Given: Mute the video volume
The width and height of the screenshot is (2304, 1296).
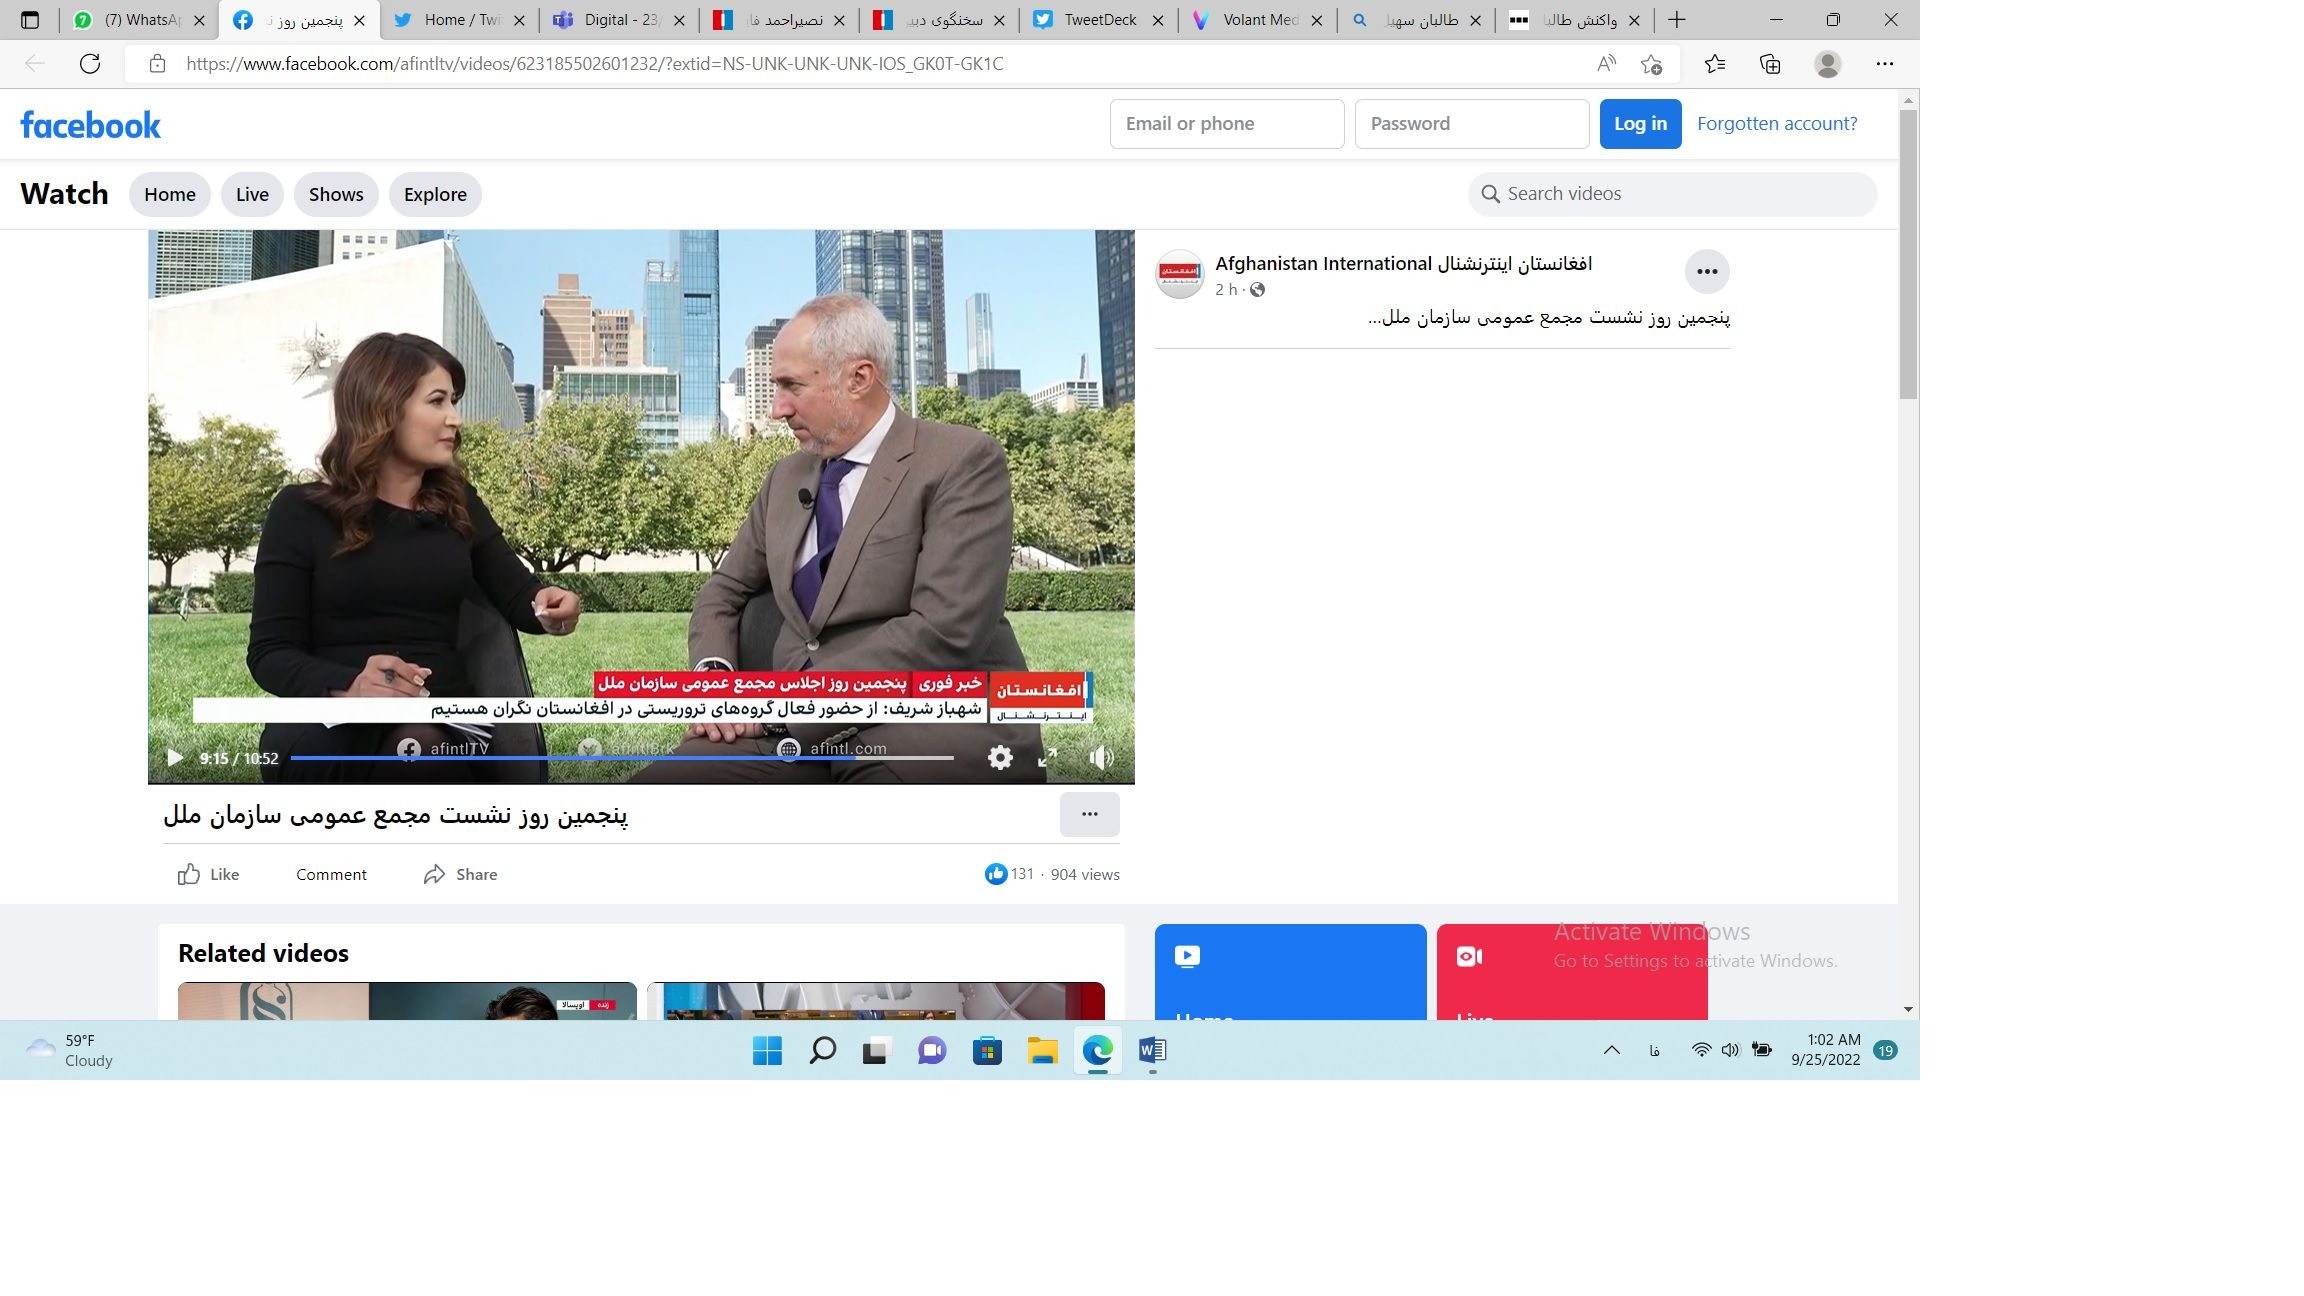Looking at the screenshot, I should 1100,758.
